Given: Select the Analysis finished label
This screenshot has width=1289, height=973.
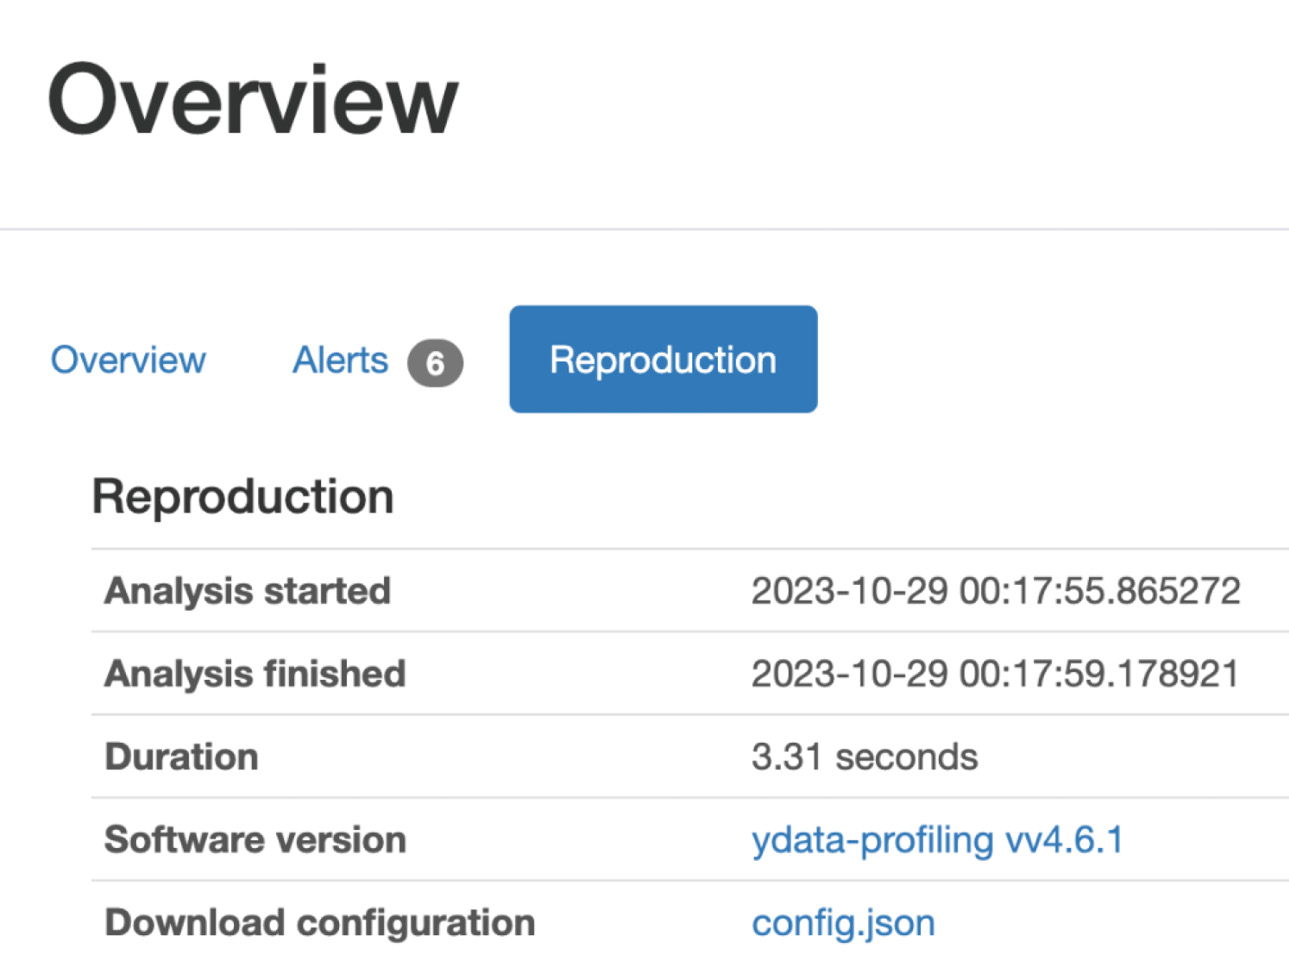Looking at the screenshot, I should [x=255, y=674].
